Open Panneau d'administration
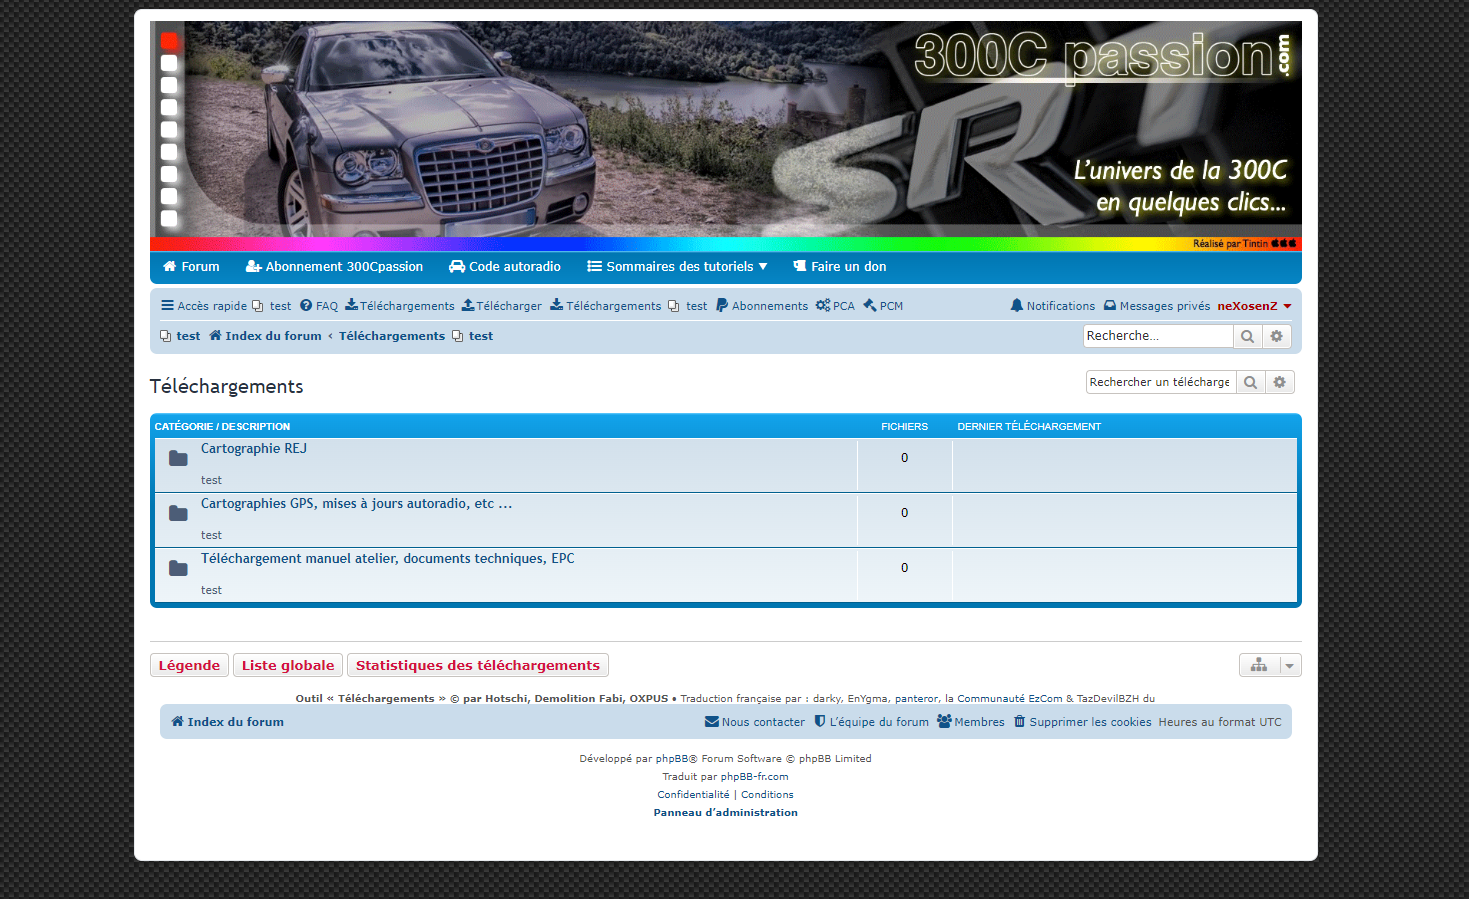Viewport: 1469px width, 899px height. 726,813
